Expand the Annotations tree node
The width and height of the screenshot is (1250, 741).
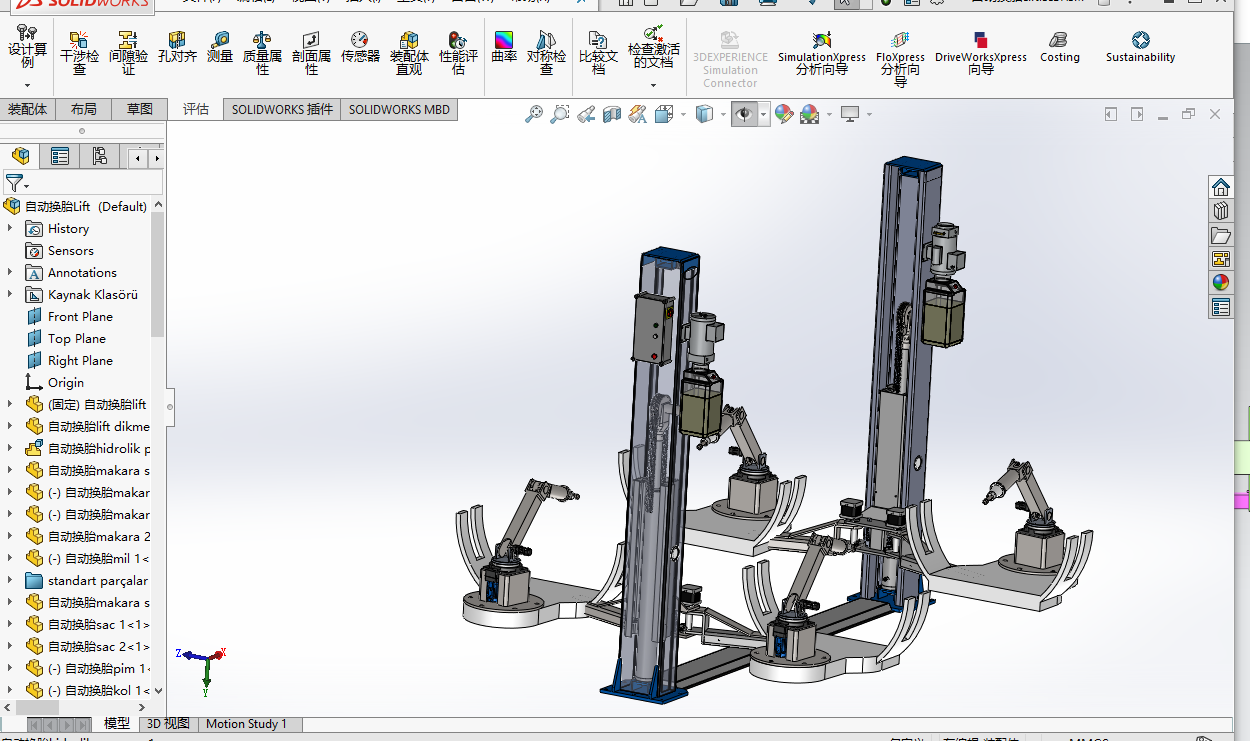tap(10, 272)
